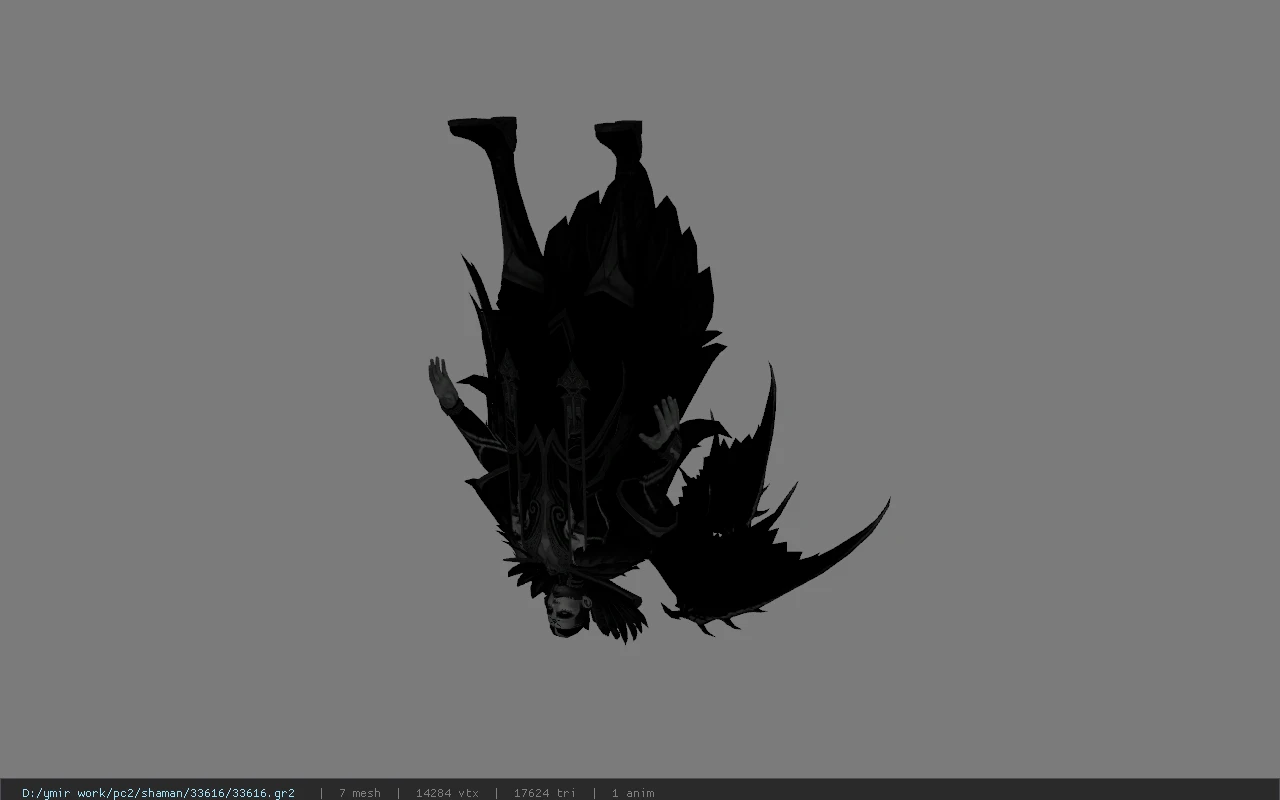Click the "14284 vtx" vertex count
The image size is (1280, 800).
pos(447,793)
